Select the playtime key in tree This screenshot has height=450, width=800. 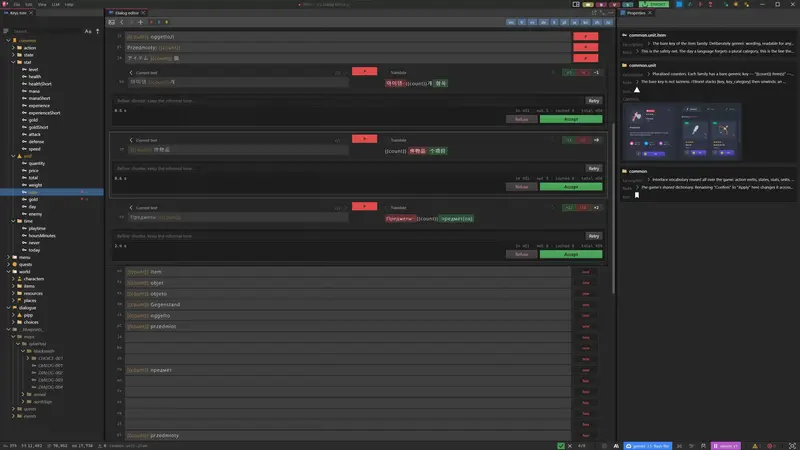(x=37, y=229)
